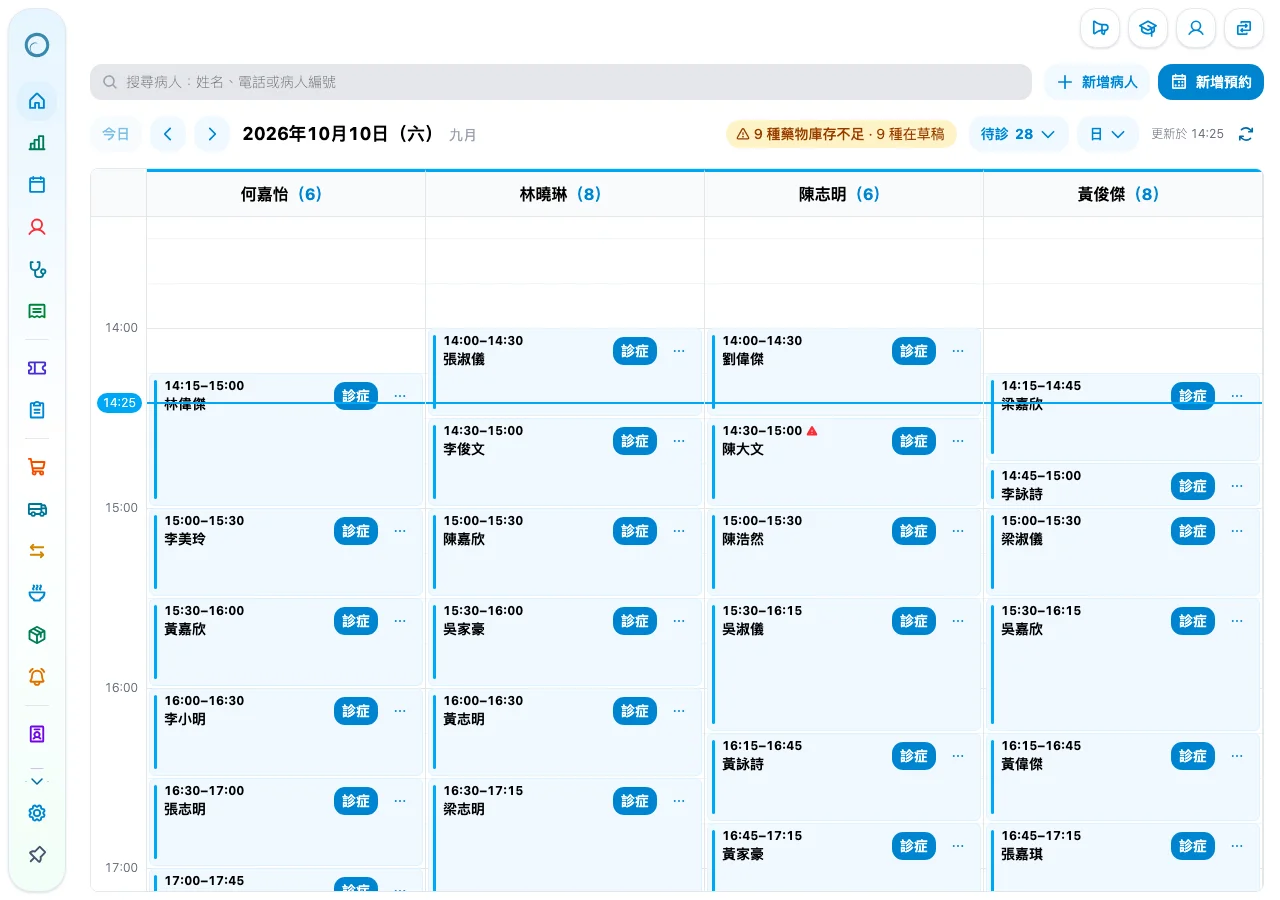Toggle the pin icon at sidebar bottom
Viewport: 1280px width, 900px height.
tap(37, 855)
